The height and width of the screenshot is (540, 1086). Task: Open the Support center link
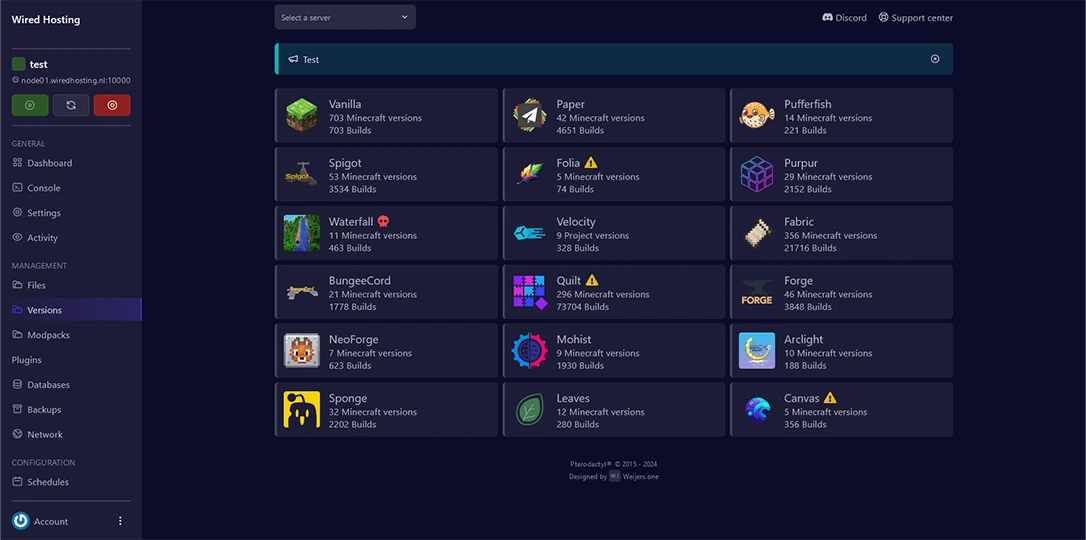point(916,17)
